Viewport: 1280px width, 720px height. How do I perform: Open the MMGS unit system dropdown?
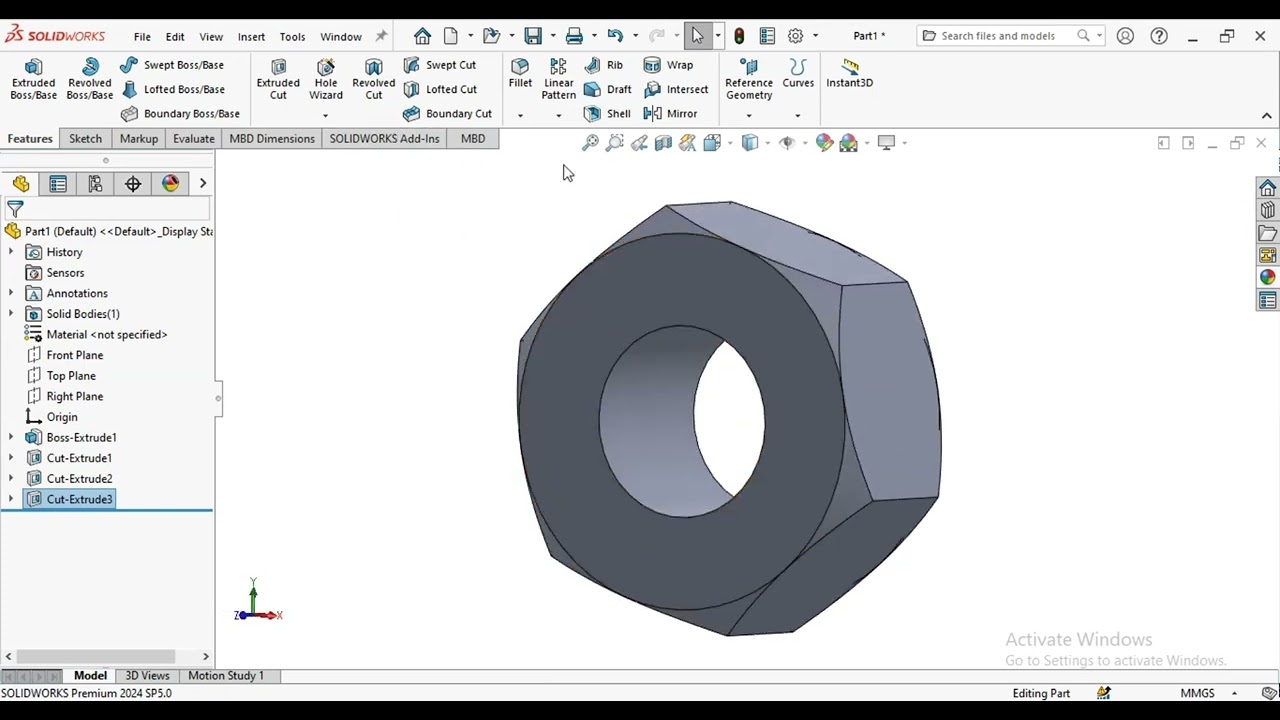1234,693
